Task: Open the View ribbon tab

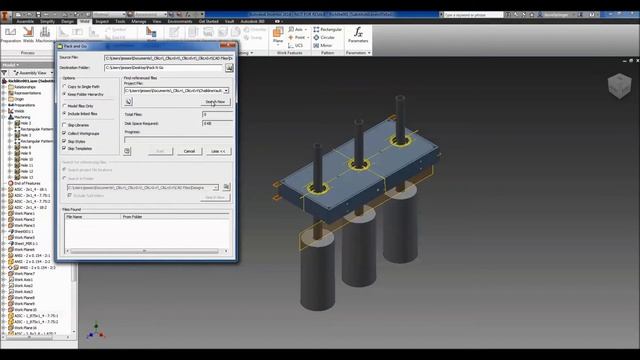Action: click(x=157, y=21)
